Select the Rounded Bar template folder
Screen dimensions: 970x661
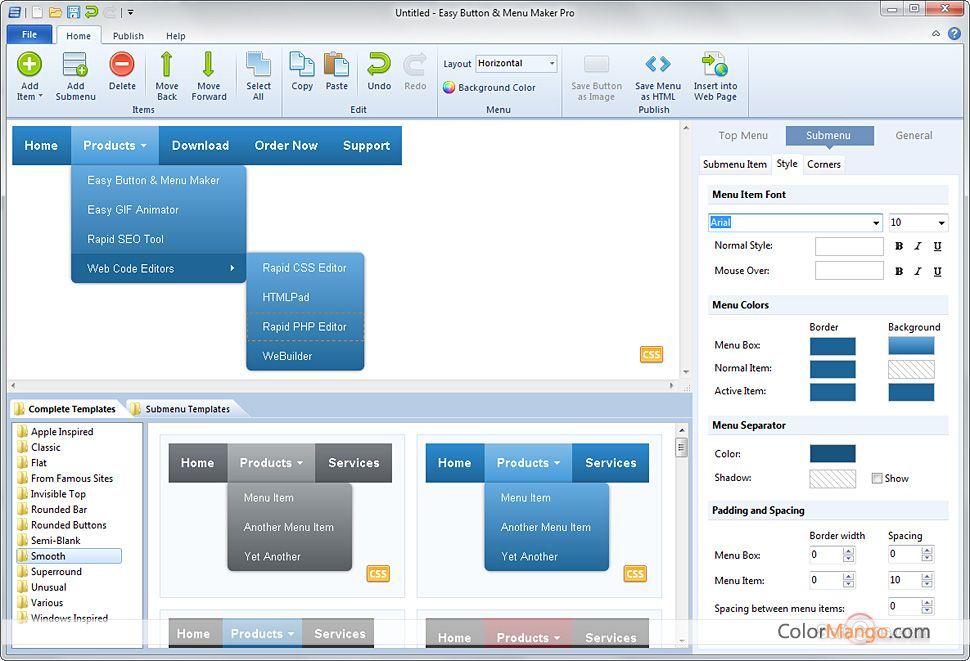(x=59, y=510)
